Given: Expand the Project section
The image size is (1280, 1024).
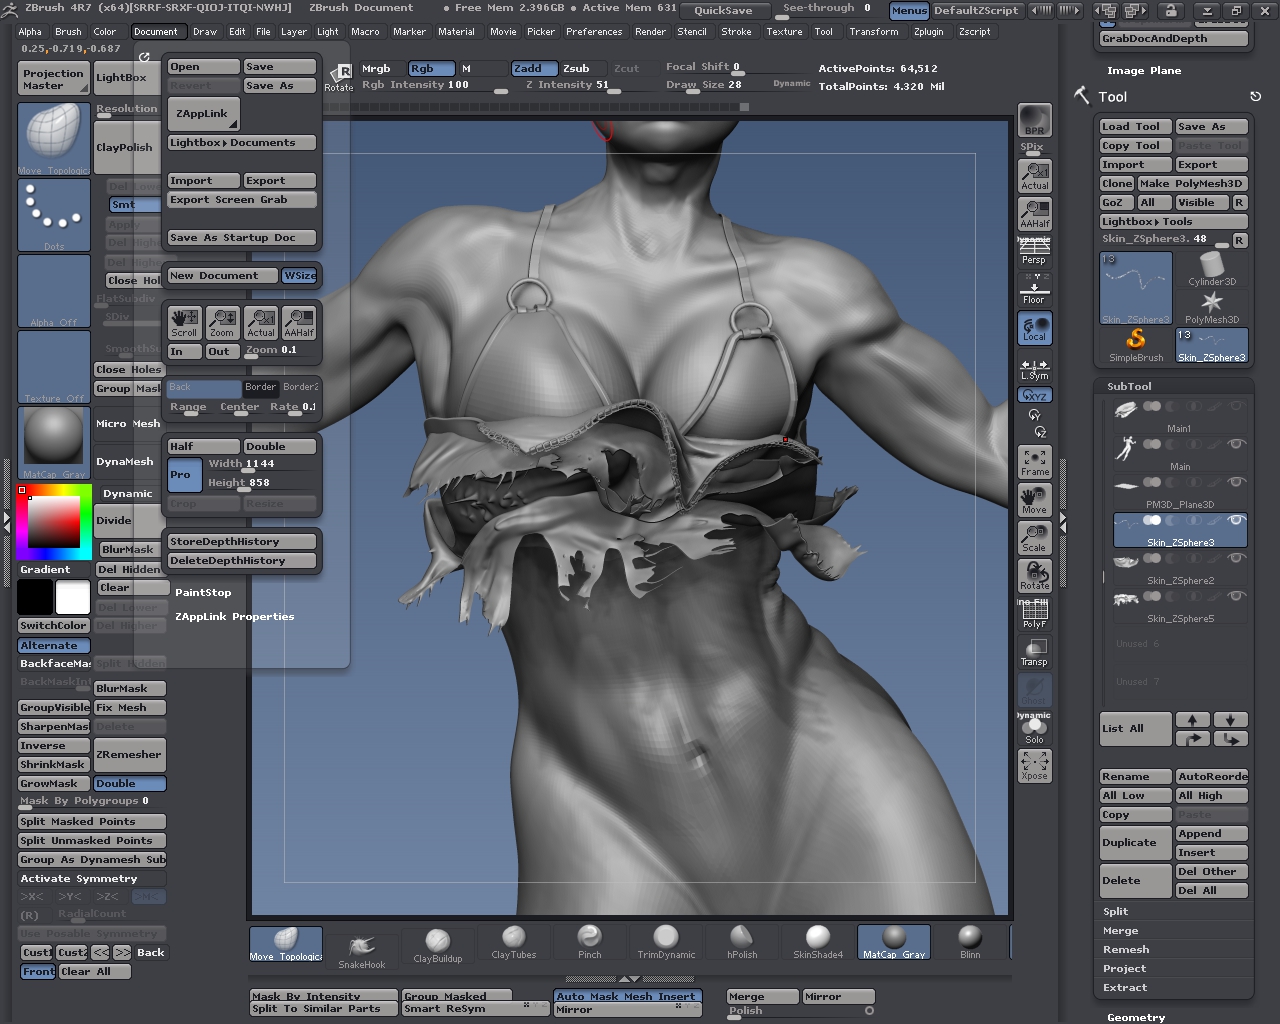Looking at the screenshot, I should click(1124, 968).
